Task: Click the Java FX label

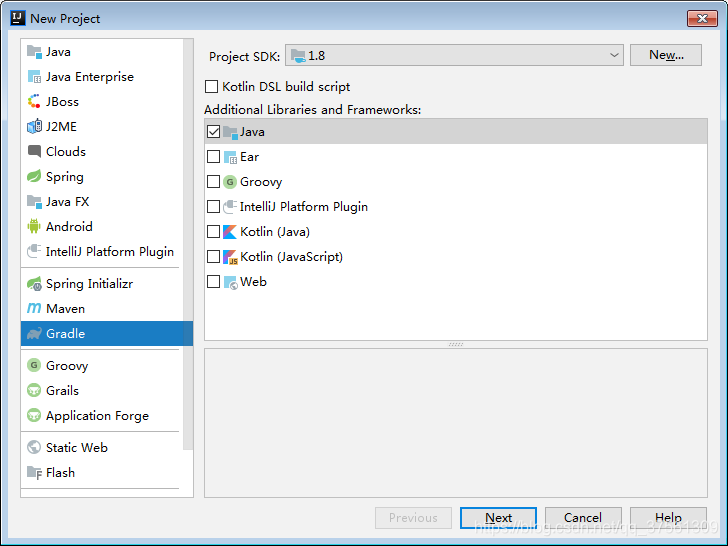Action: [x=67, y=202]
